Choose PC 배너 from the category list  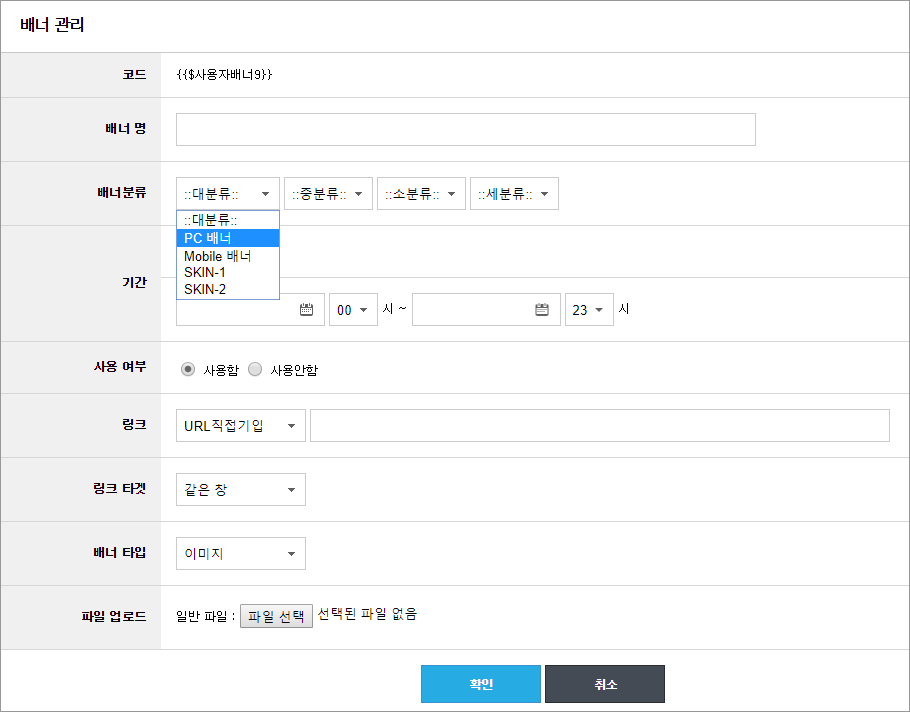(x=228, y=238)
